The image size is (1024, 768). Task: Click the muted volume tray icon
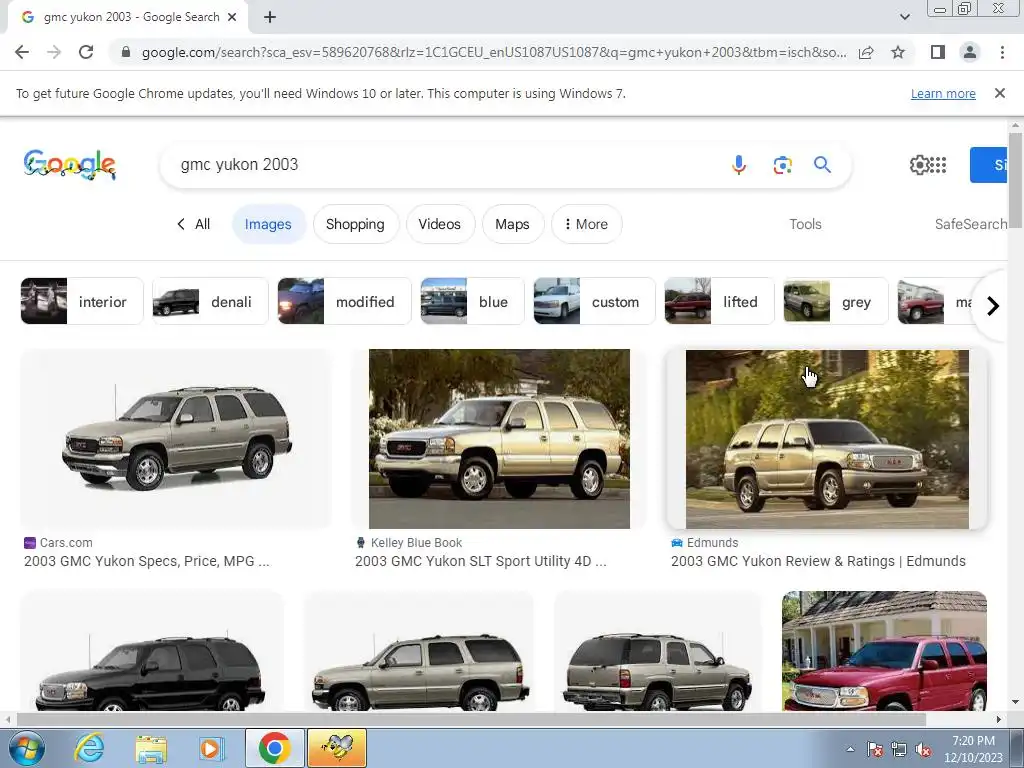tap(923, 749)
